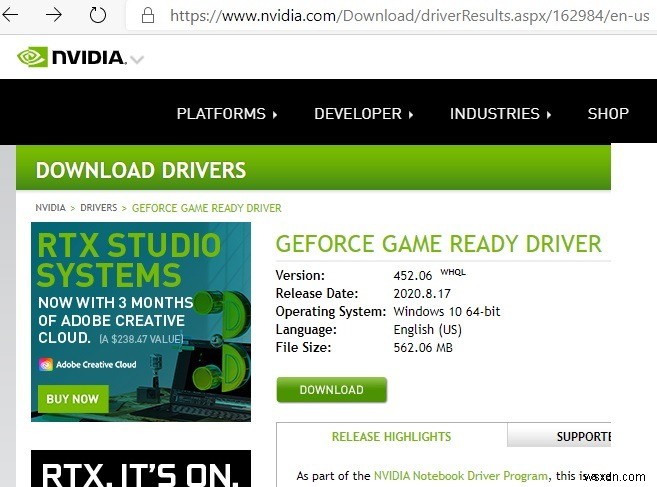Go to the NVIDIA breadcrumb link

click(50, 208)
